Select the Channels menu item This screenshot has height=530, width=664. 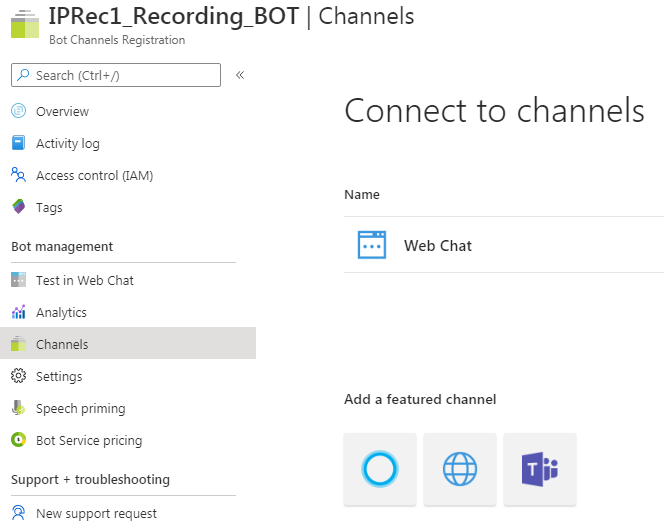point(128,343)
